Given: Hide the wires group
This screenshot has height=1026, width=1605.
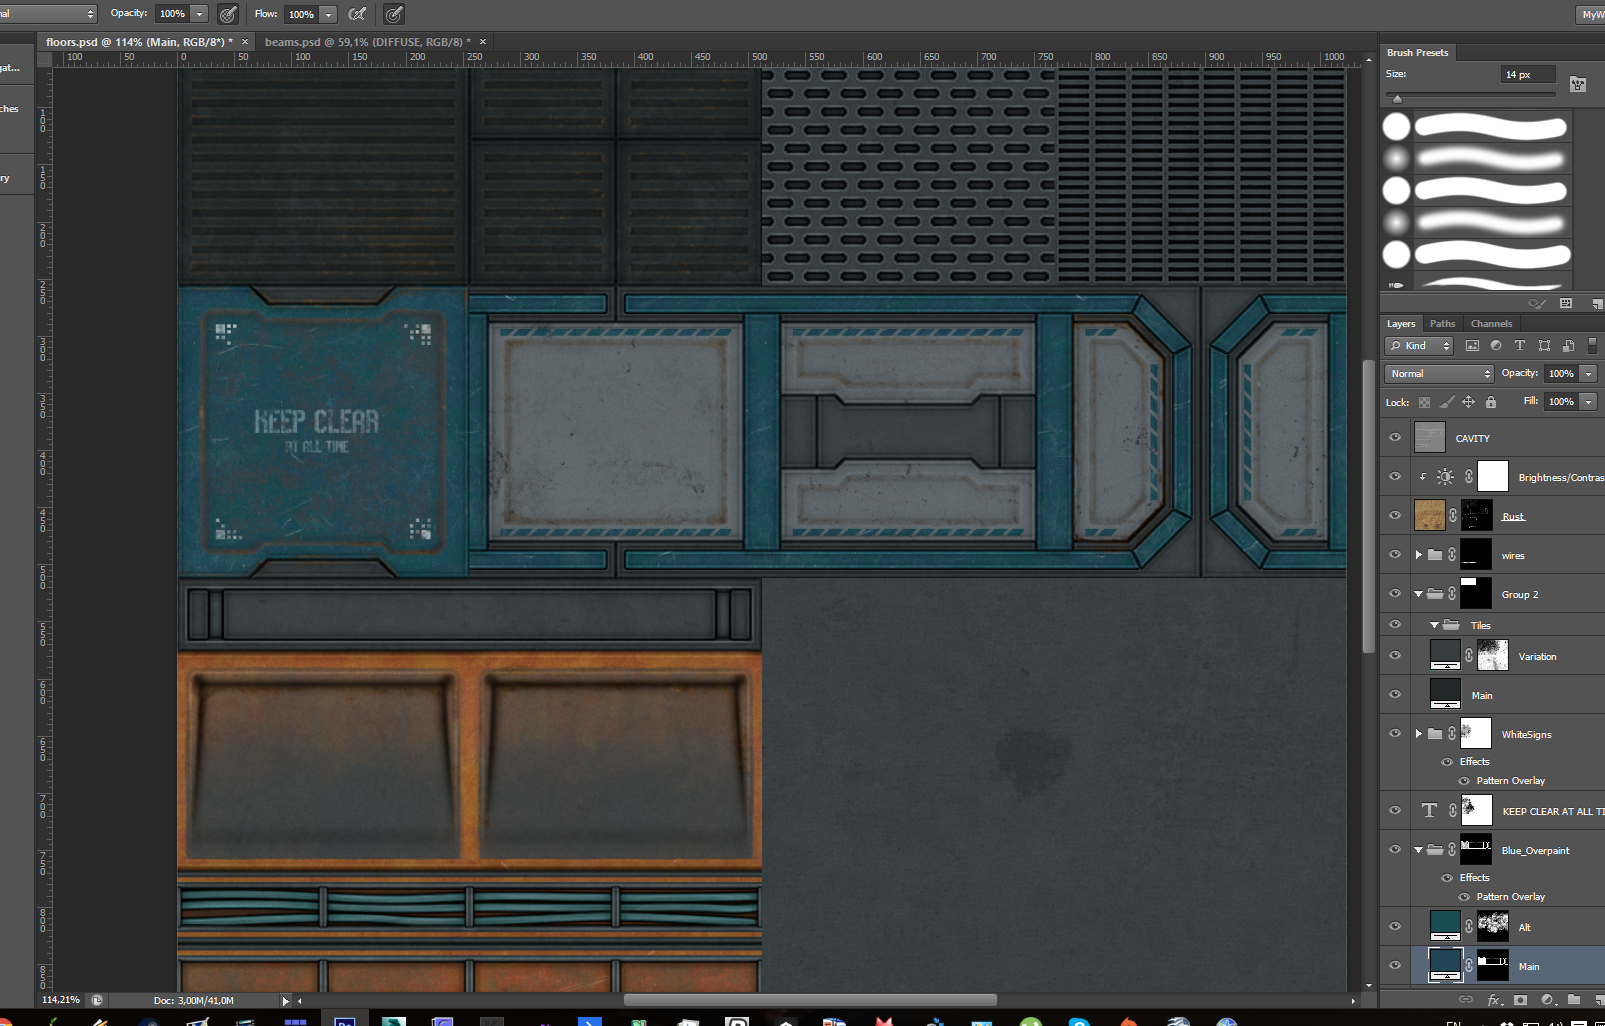Looking at the screenshot, I should coord(1395,555).
